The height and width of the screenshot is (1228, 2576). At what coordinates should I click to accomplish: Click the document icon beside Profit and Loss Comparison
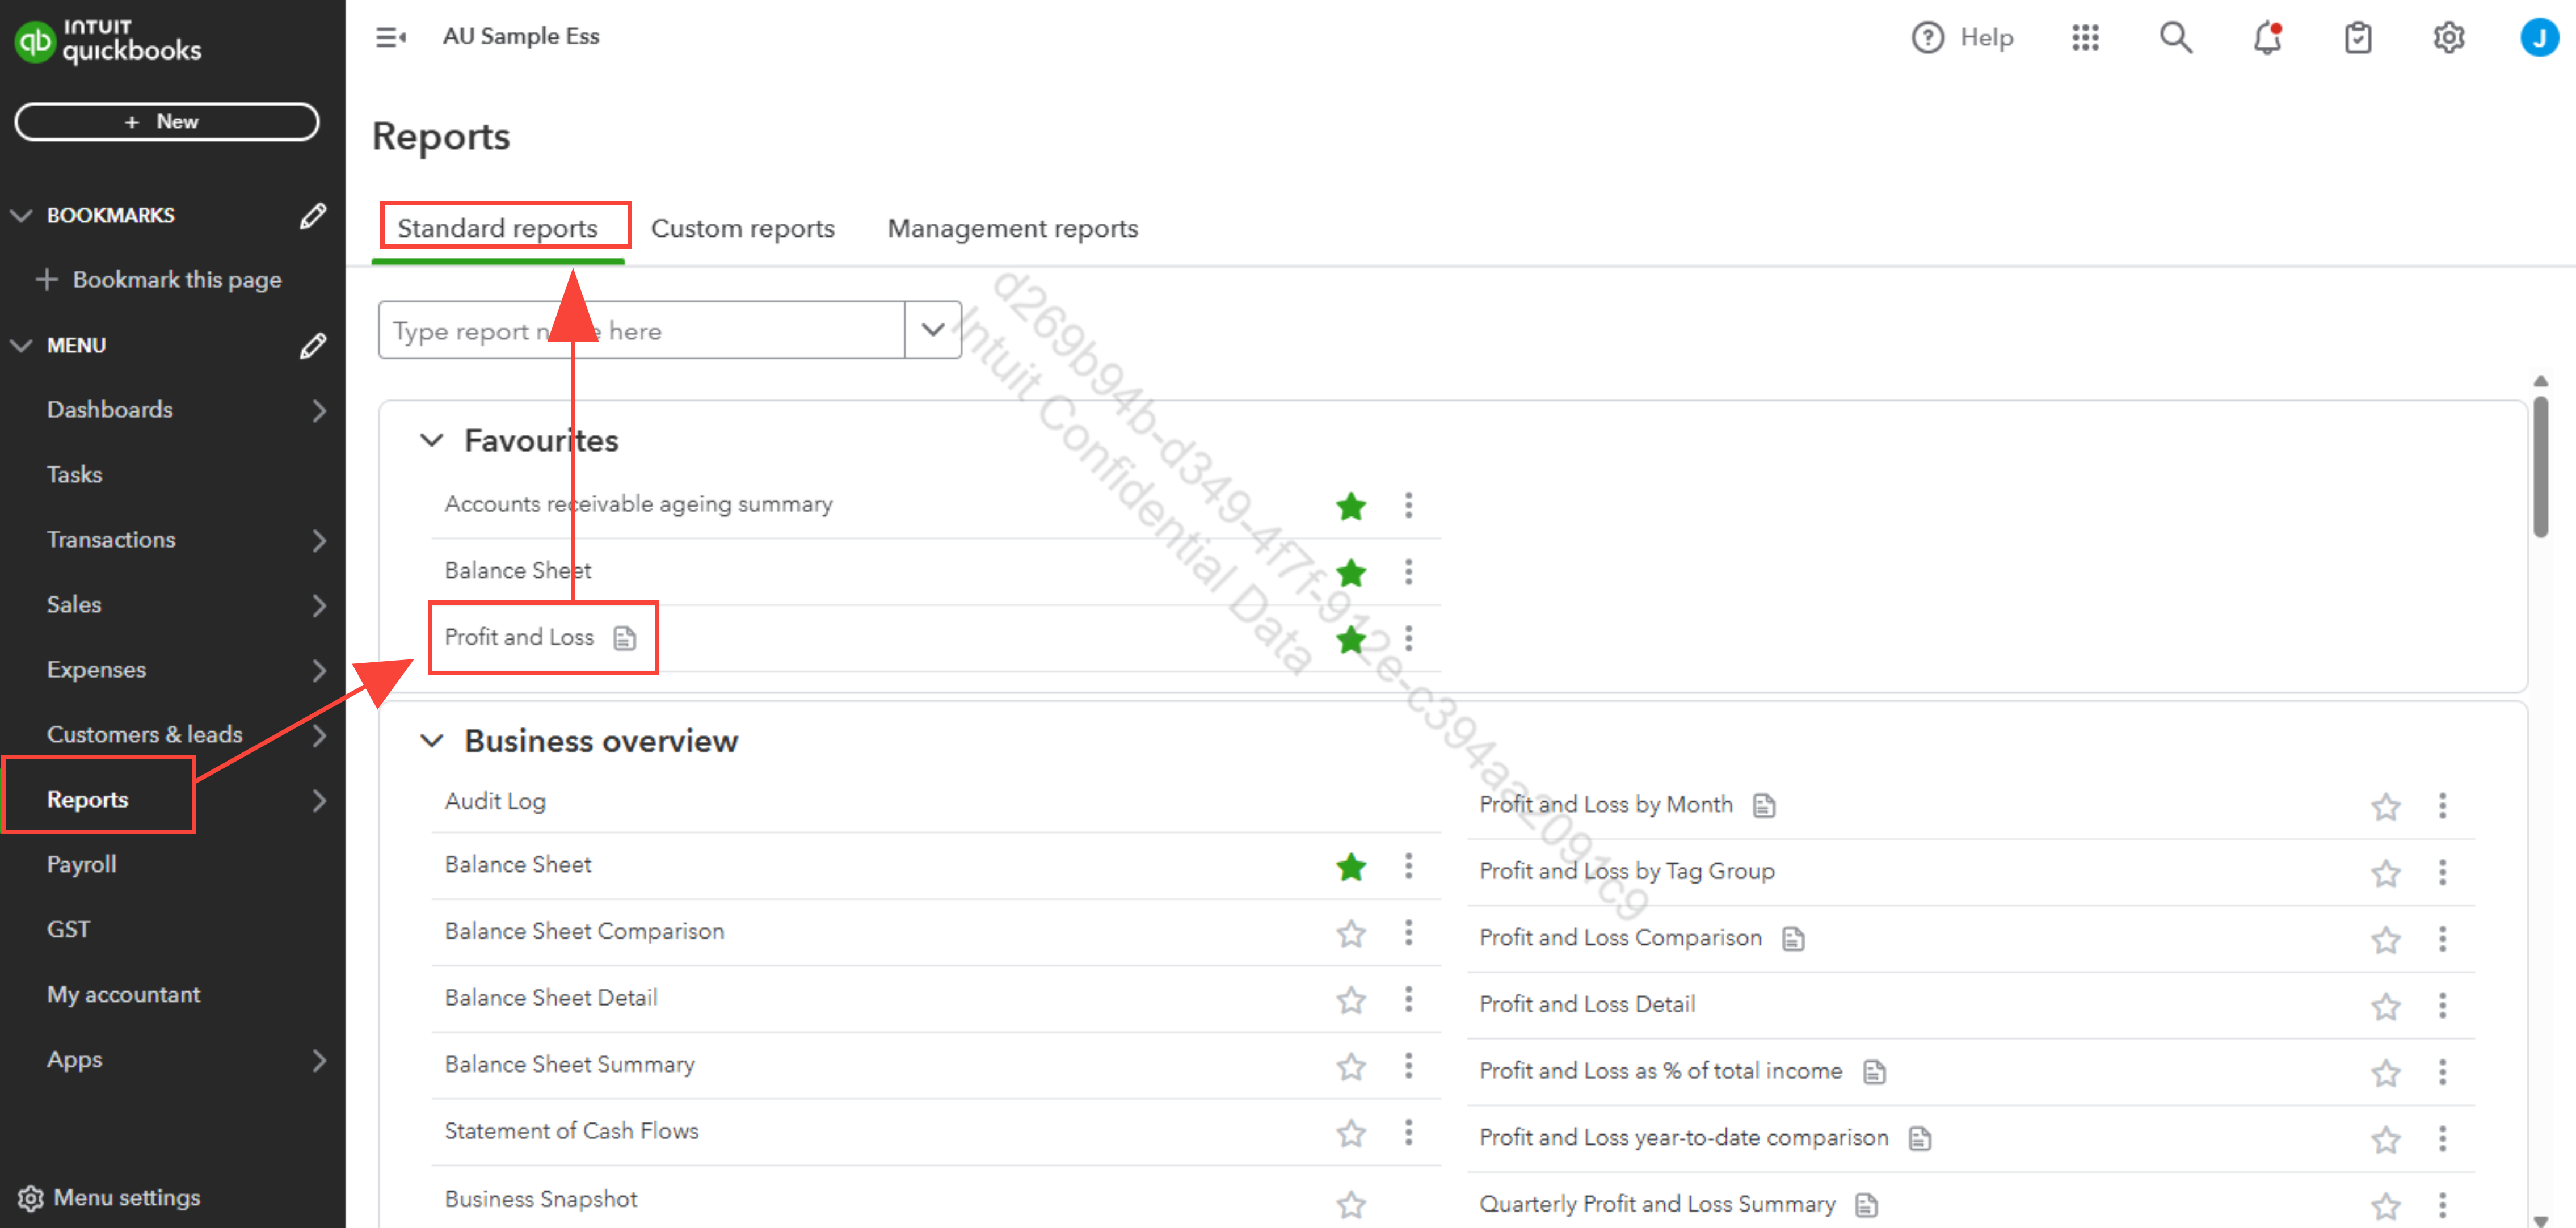pyautogui.click(x=1793, y=939)
